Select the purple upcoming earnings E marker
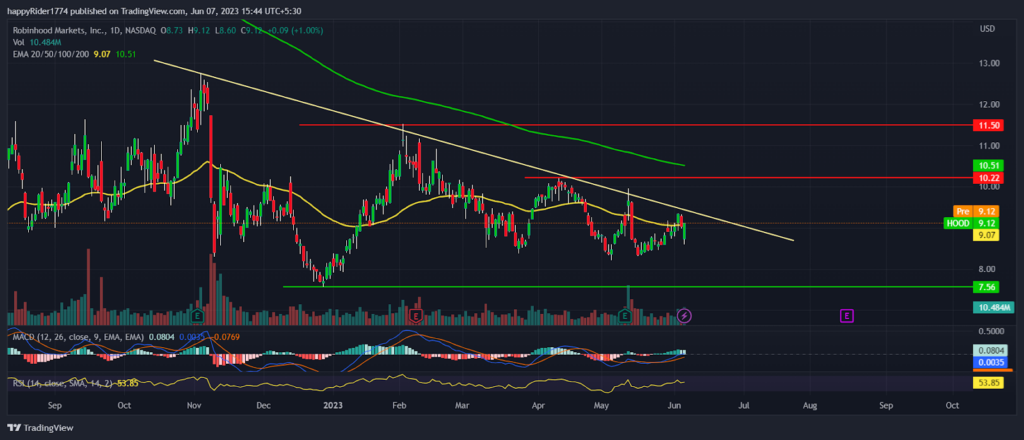 pos(847,317)
